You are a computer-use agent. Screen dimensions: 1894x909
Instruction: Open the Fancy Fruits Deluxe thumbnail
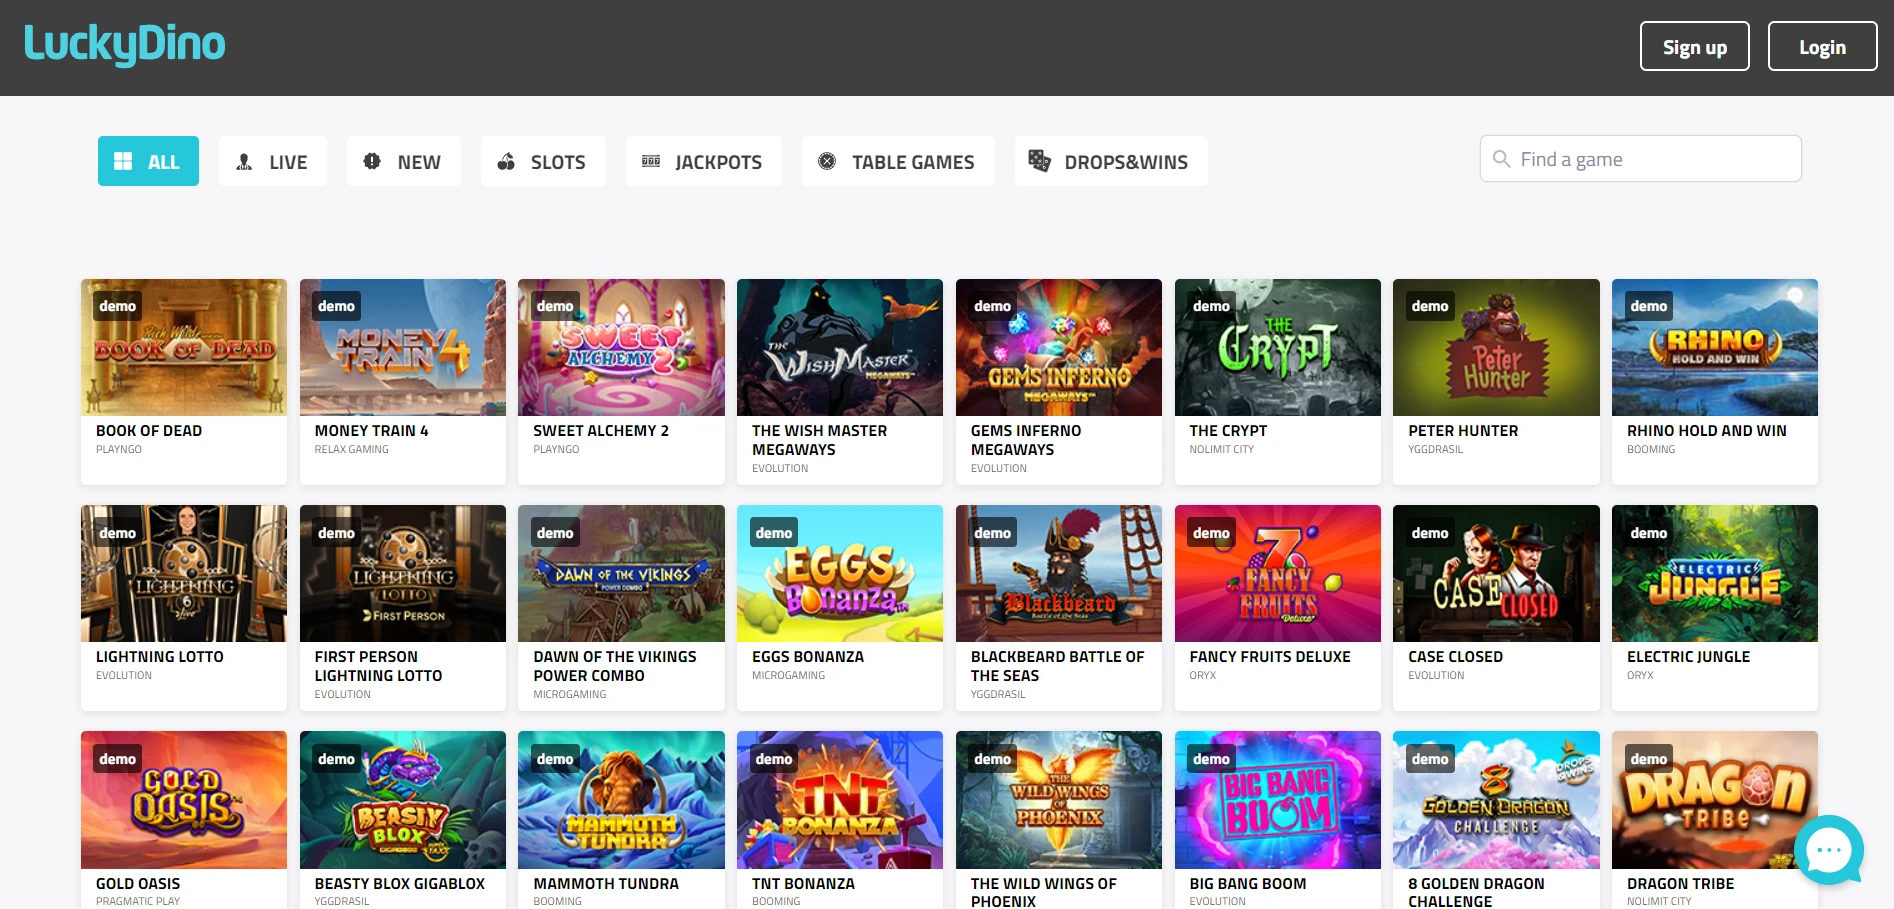pyautogui.click(x=1278, y=573)
